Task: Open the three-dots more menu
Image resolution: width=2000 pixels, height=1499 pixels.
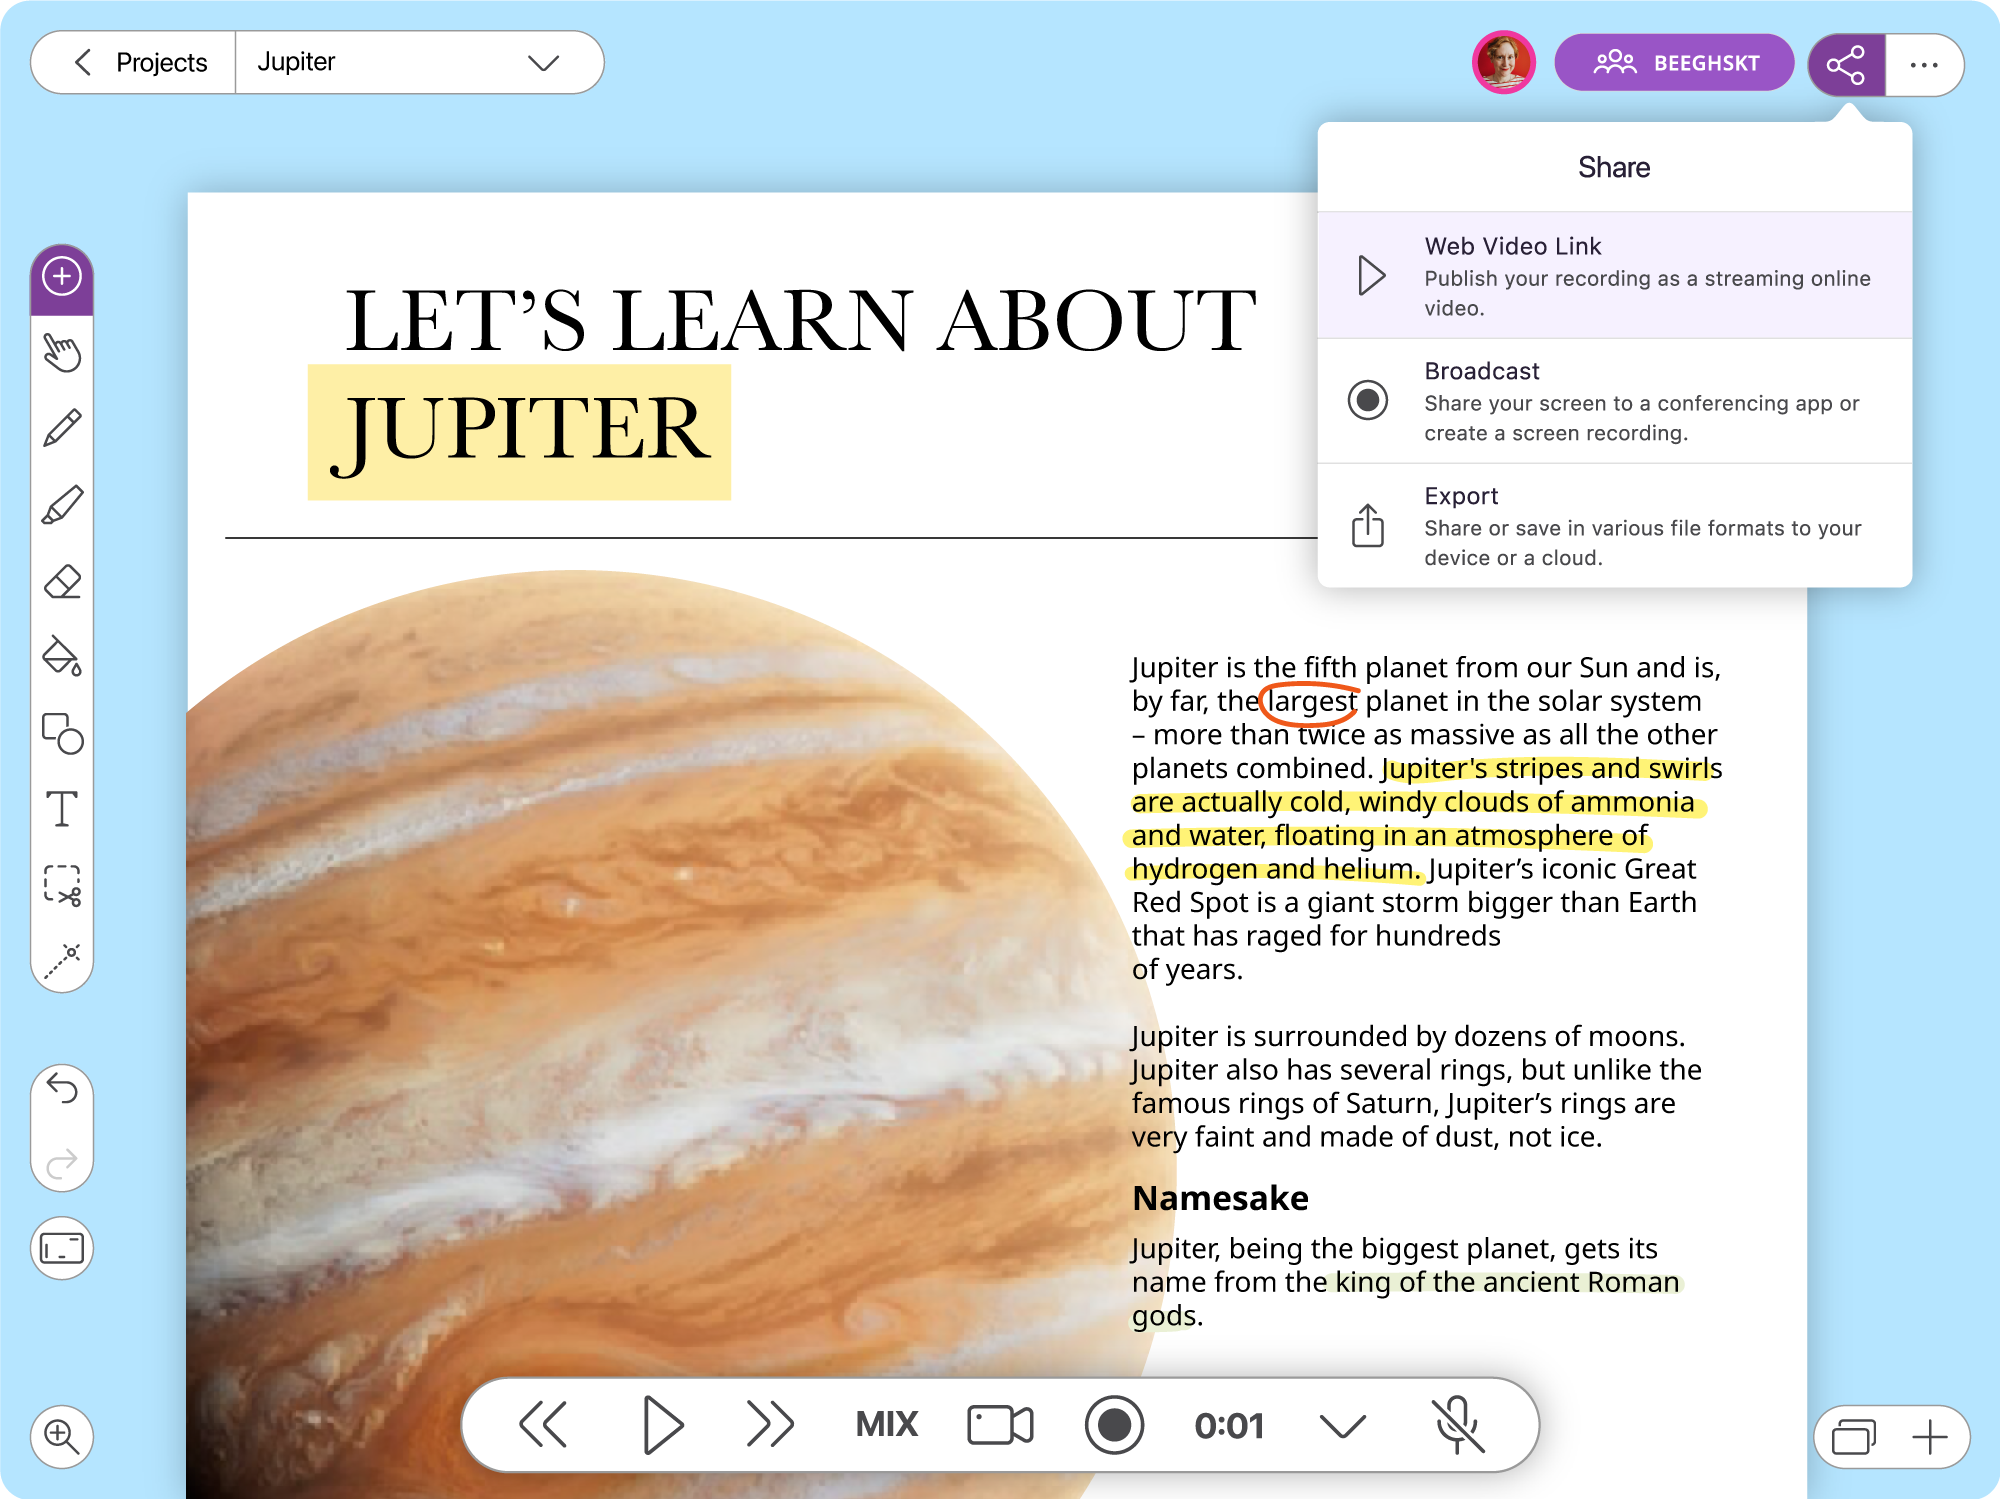Action: (x=1924, y=65)
